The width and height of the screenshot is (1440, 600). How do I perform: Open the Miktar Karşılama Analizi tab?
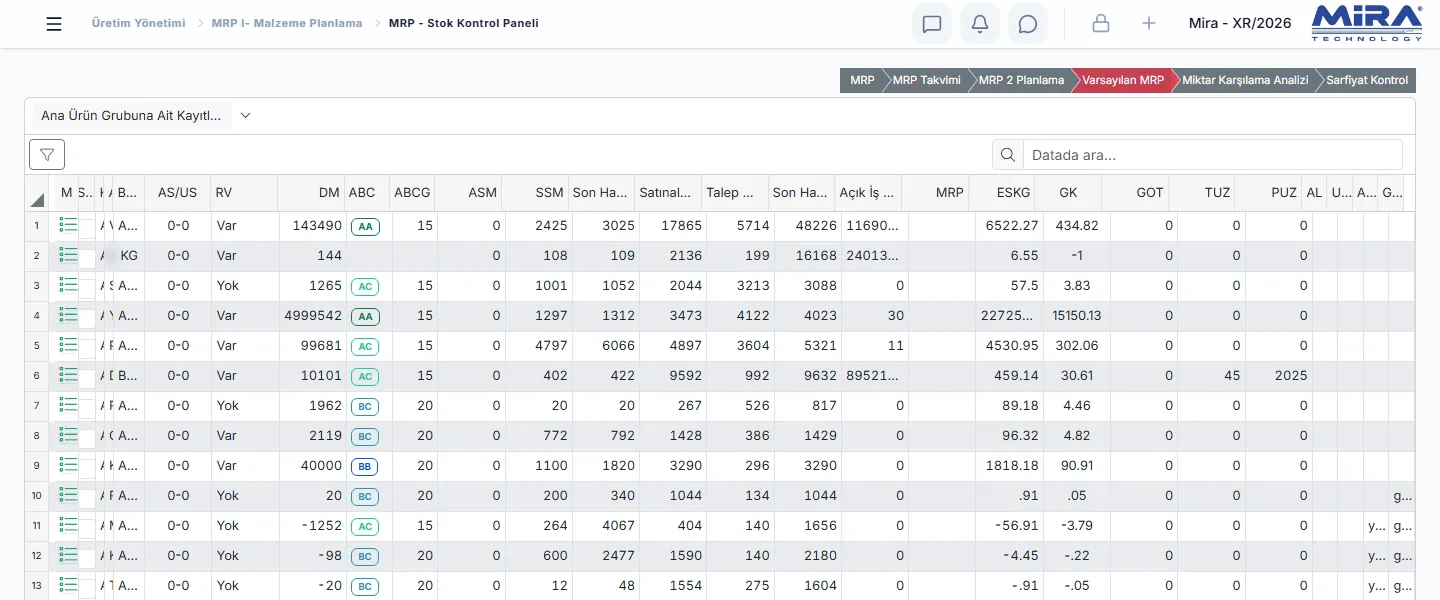click(1245, 80)
